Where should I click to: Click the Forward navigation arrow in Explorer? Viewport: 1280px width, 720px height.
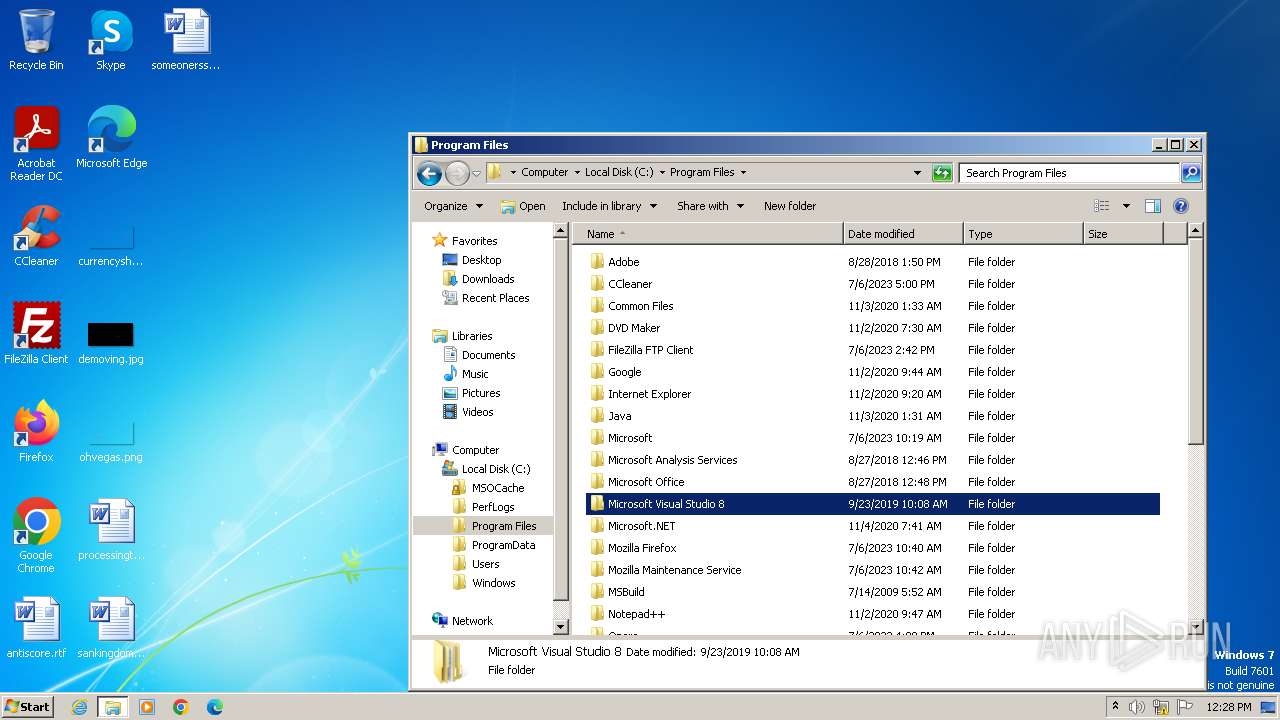click(457, 173)
